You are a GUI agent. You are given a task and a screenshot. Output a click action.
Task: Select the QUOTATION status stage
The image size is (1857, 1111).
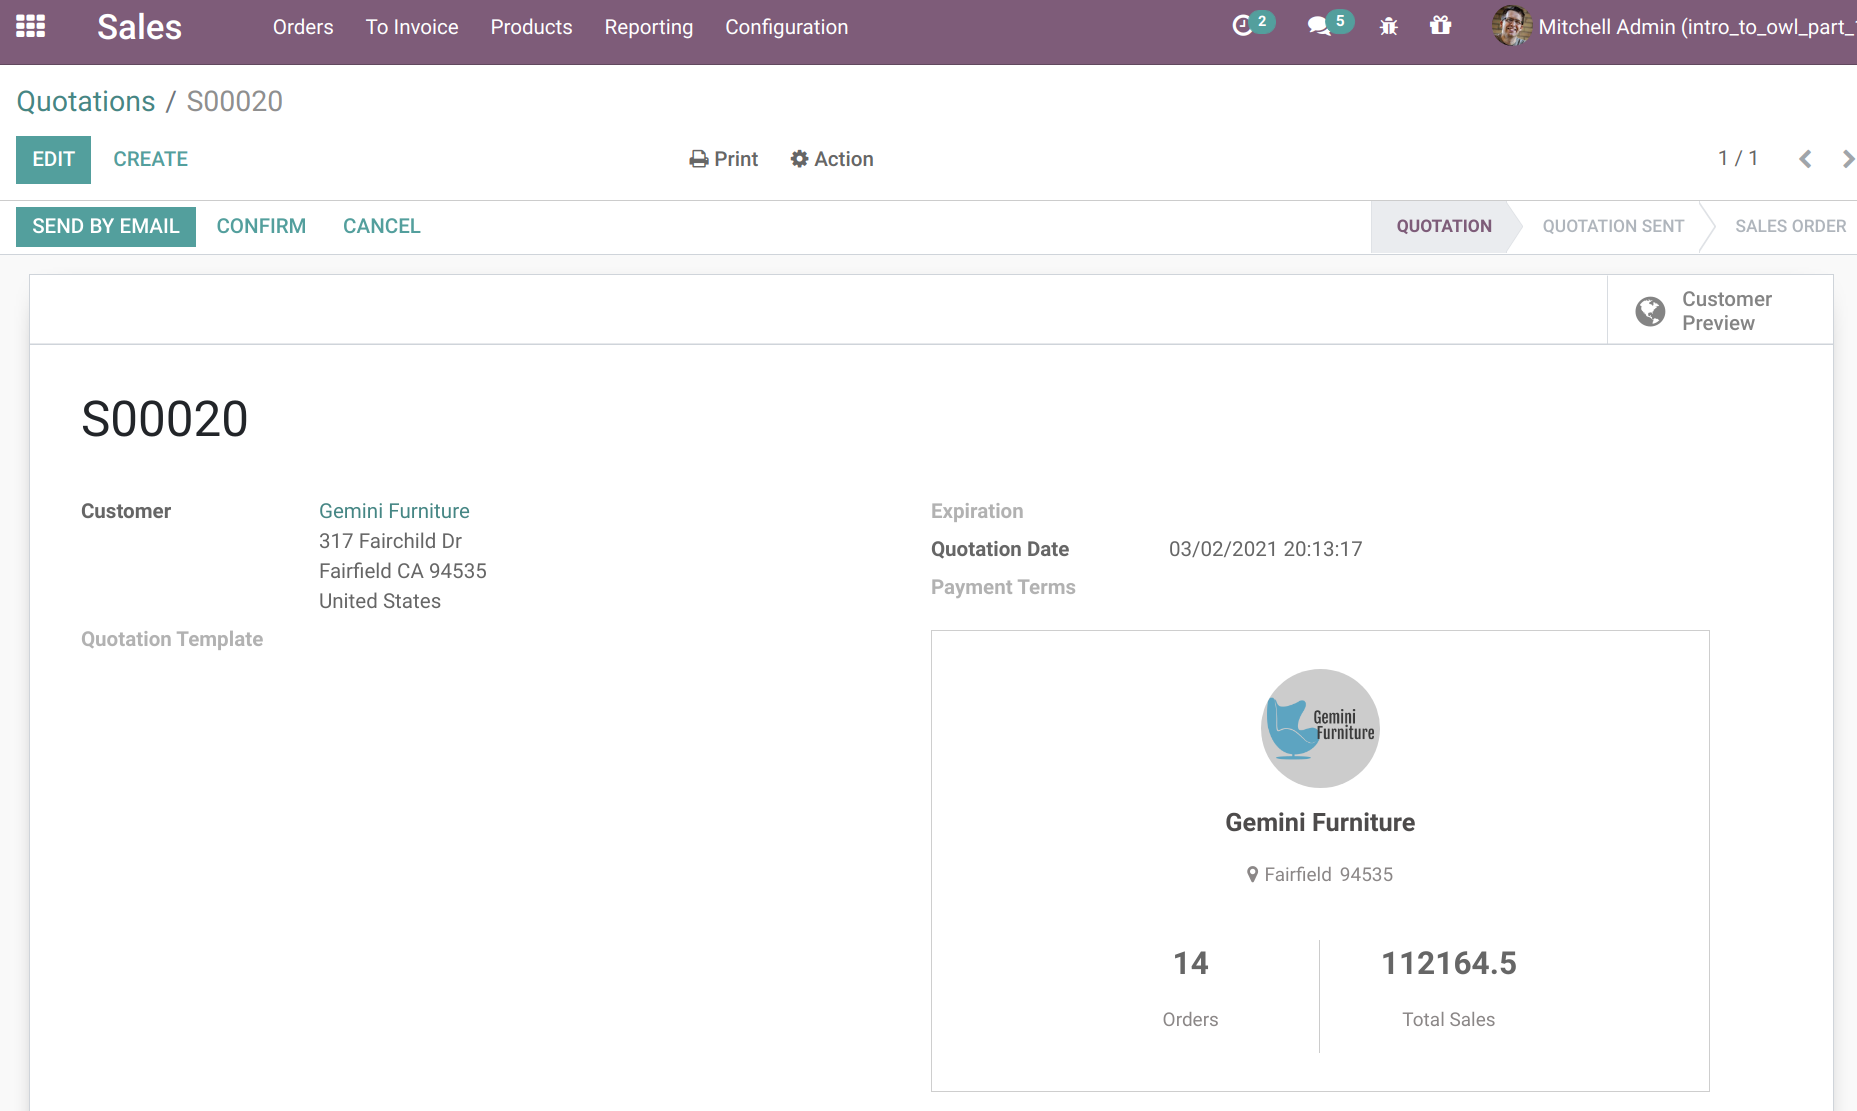(1443, 227)
